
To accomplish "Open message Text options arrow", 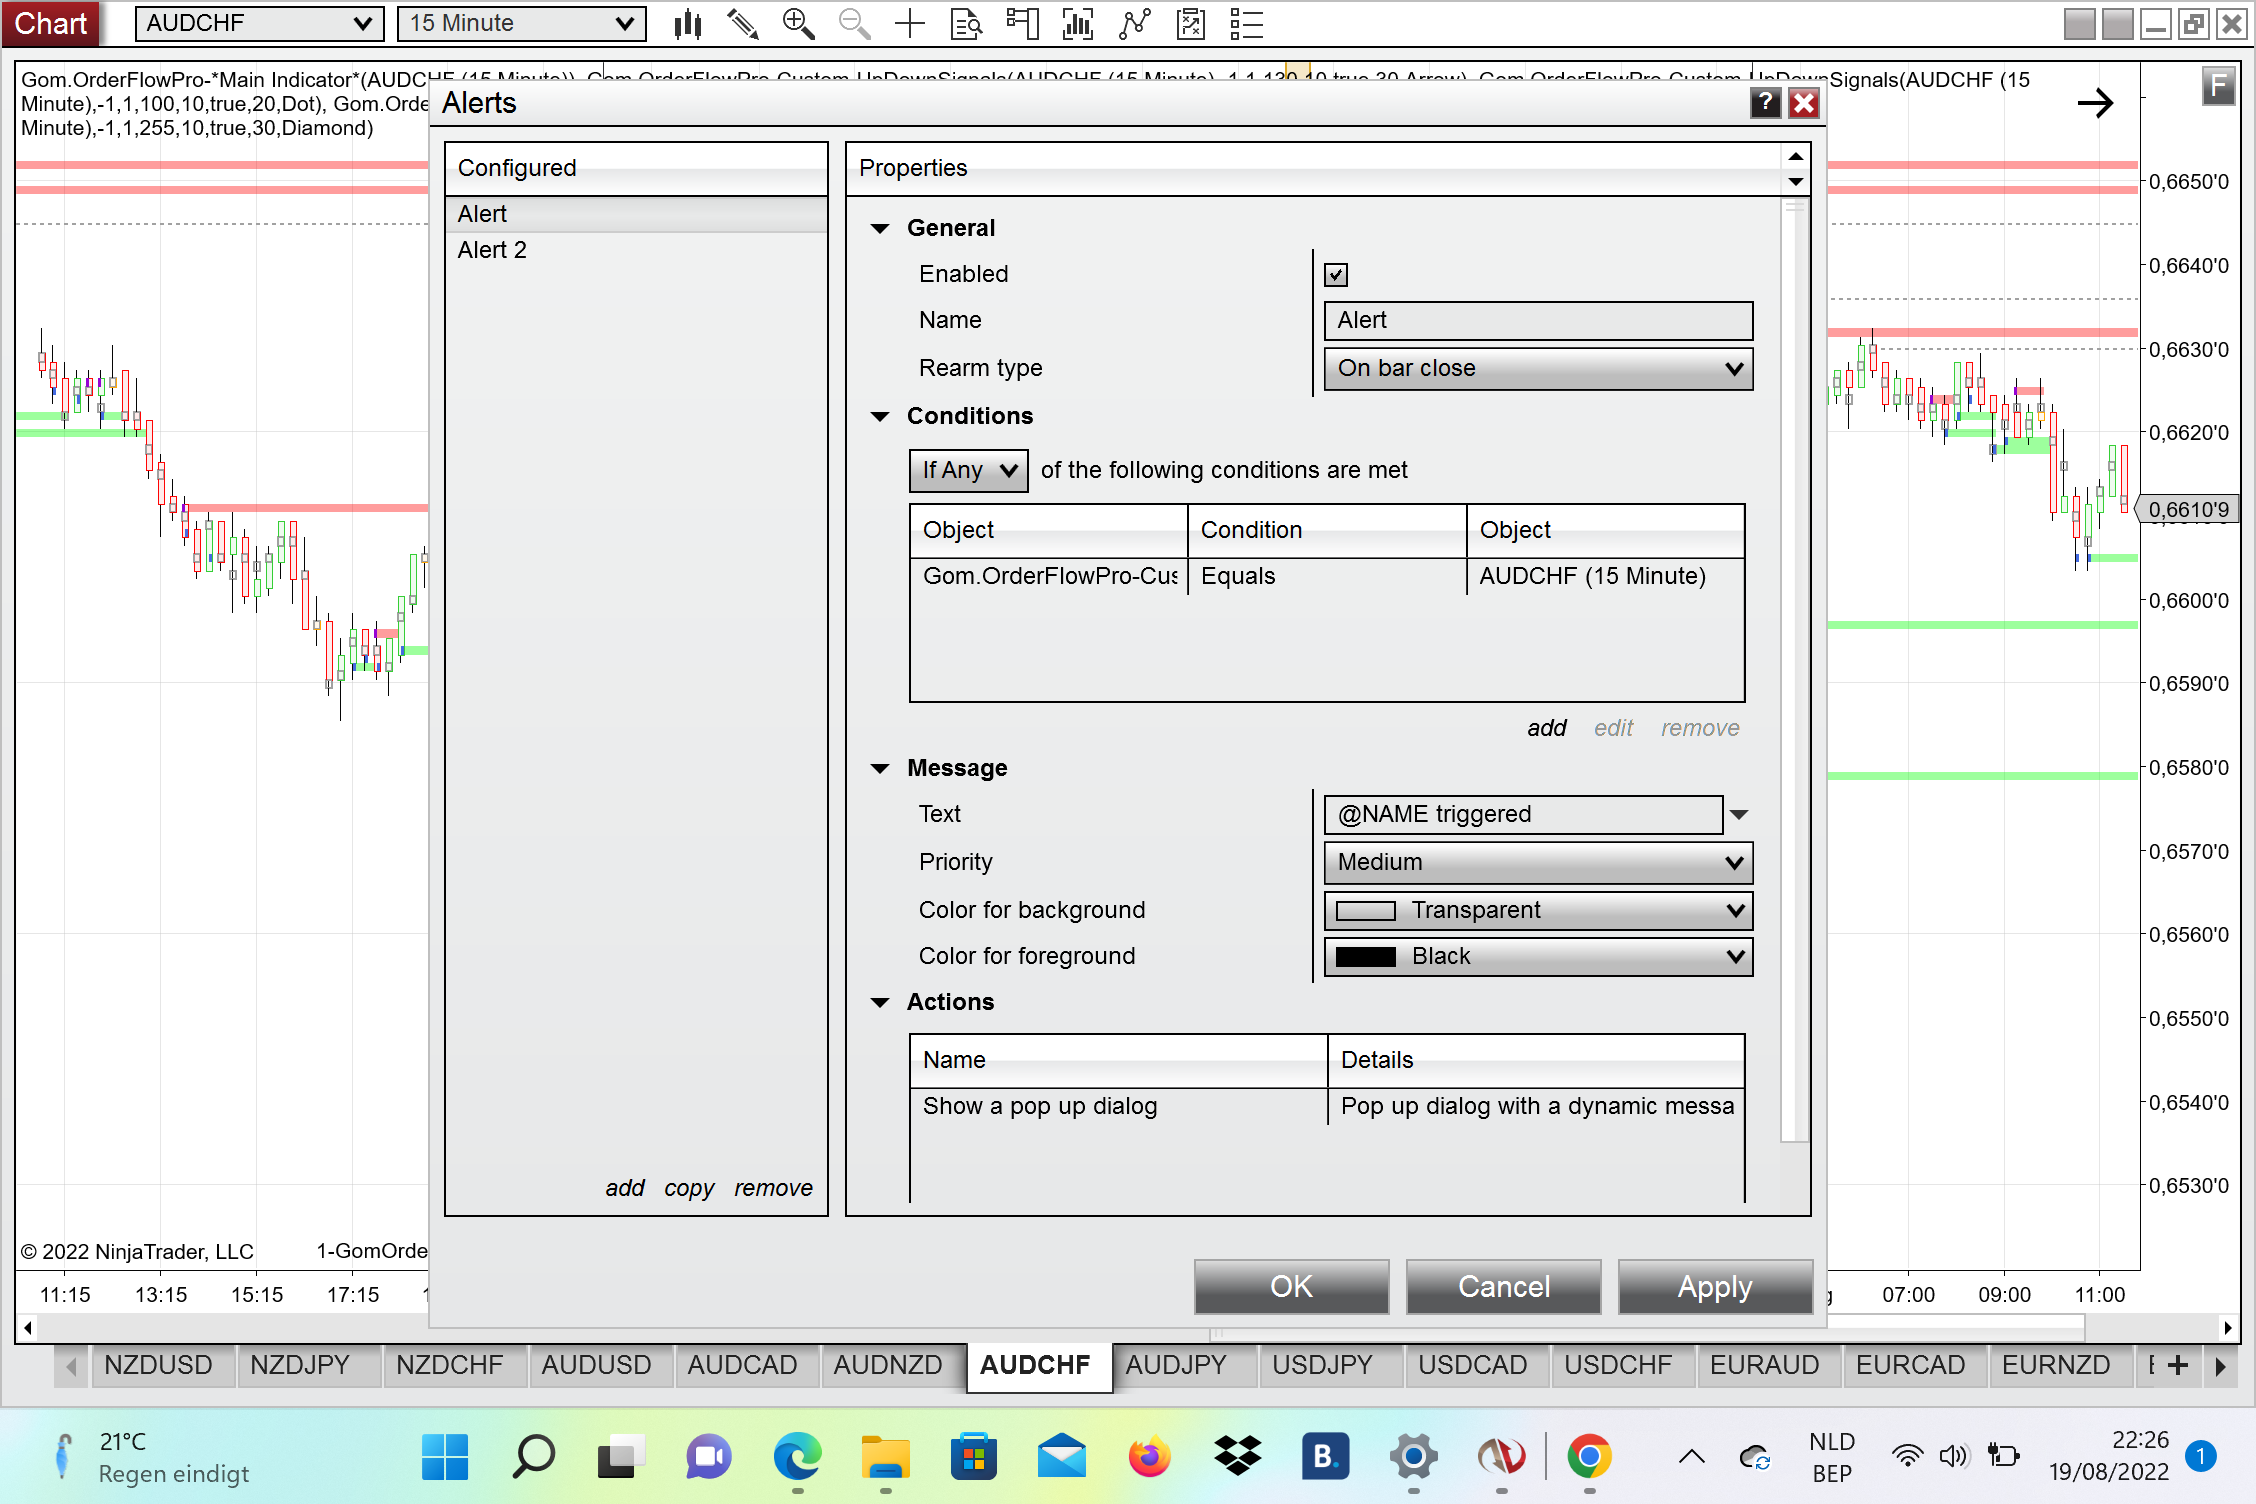I will pyautogui.click(x=1739, y=814).
